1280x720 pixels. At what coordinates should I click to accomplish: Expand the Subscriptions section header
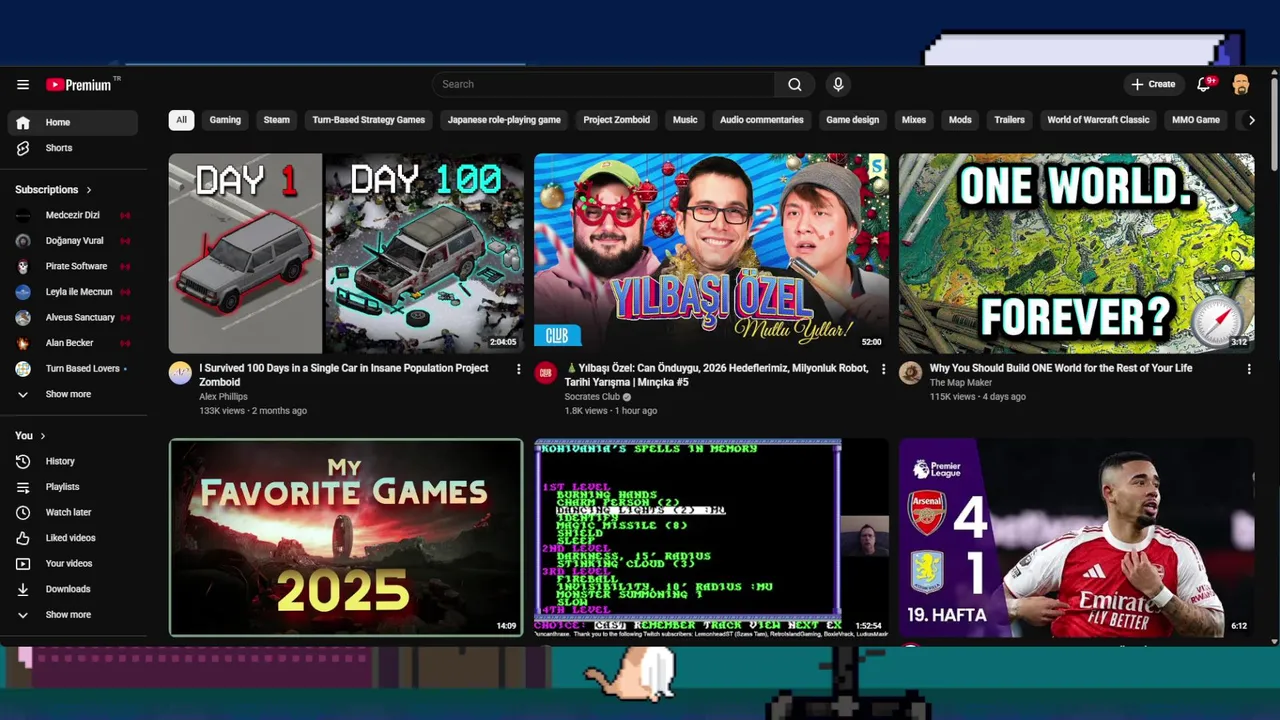click(53, 190)
